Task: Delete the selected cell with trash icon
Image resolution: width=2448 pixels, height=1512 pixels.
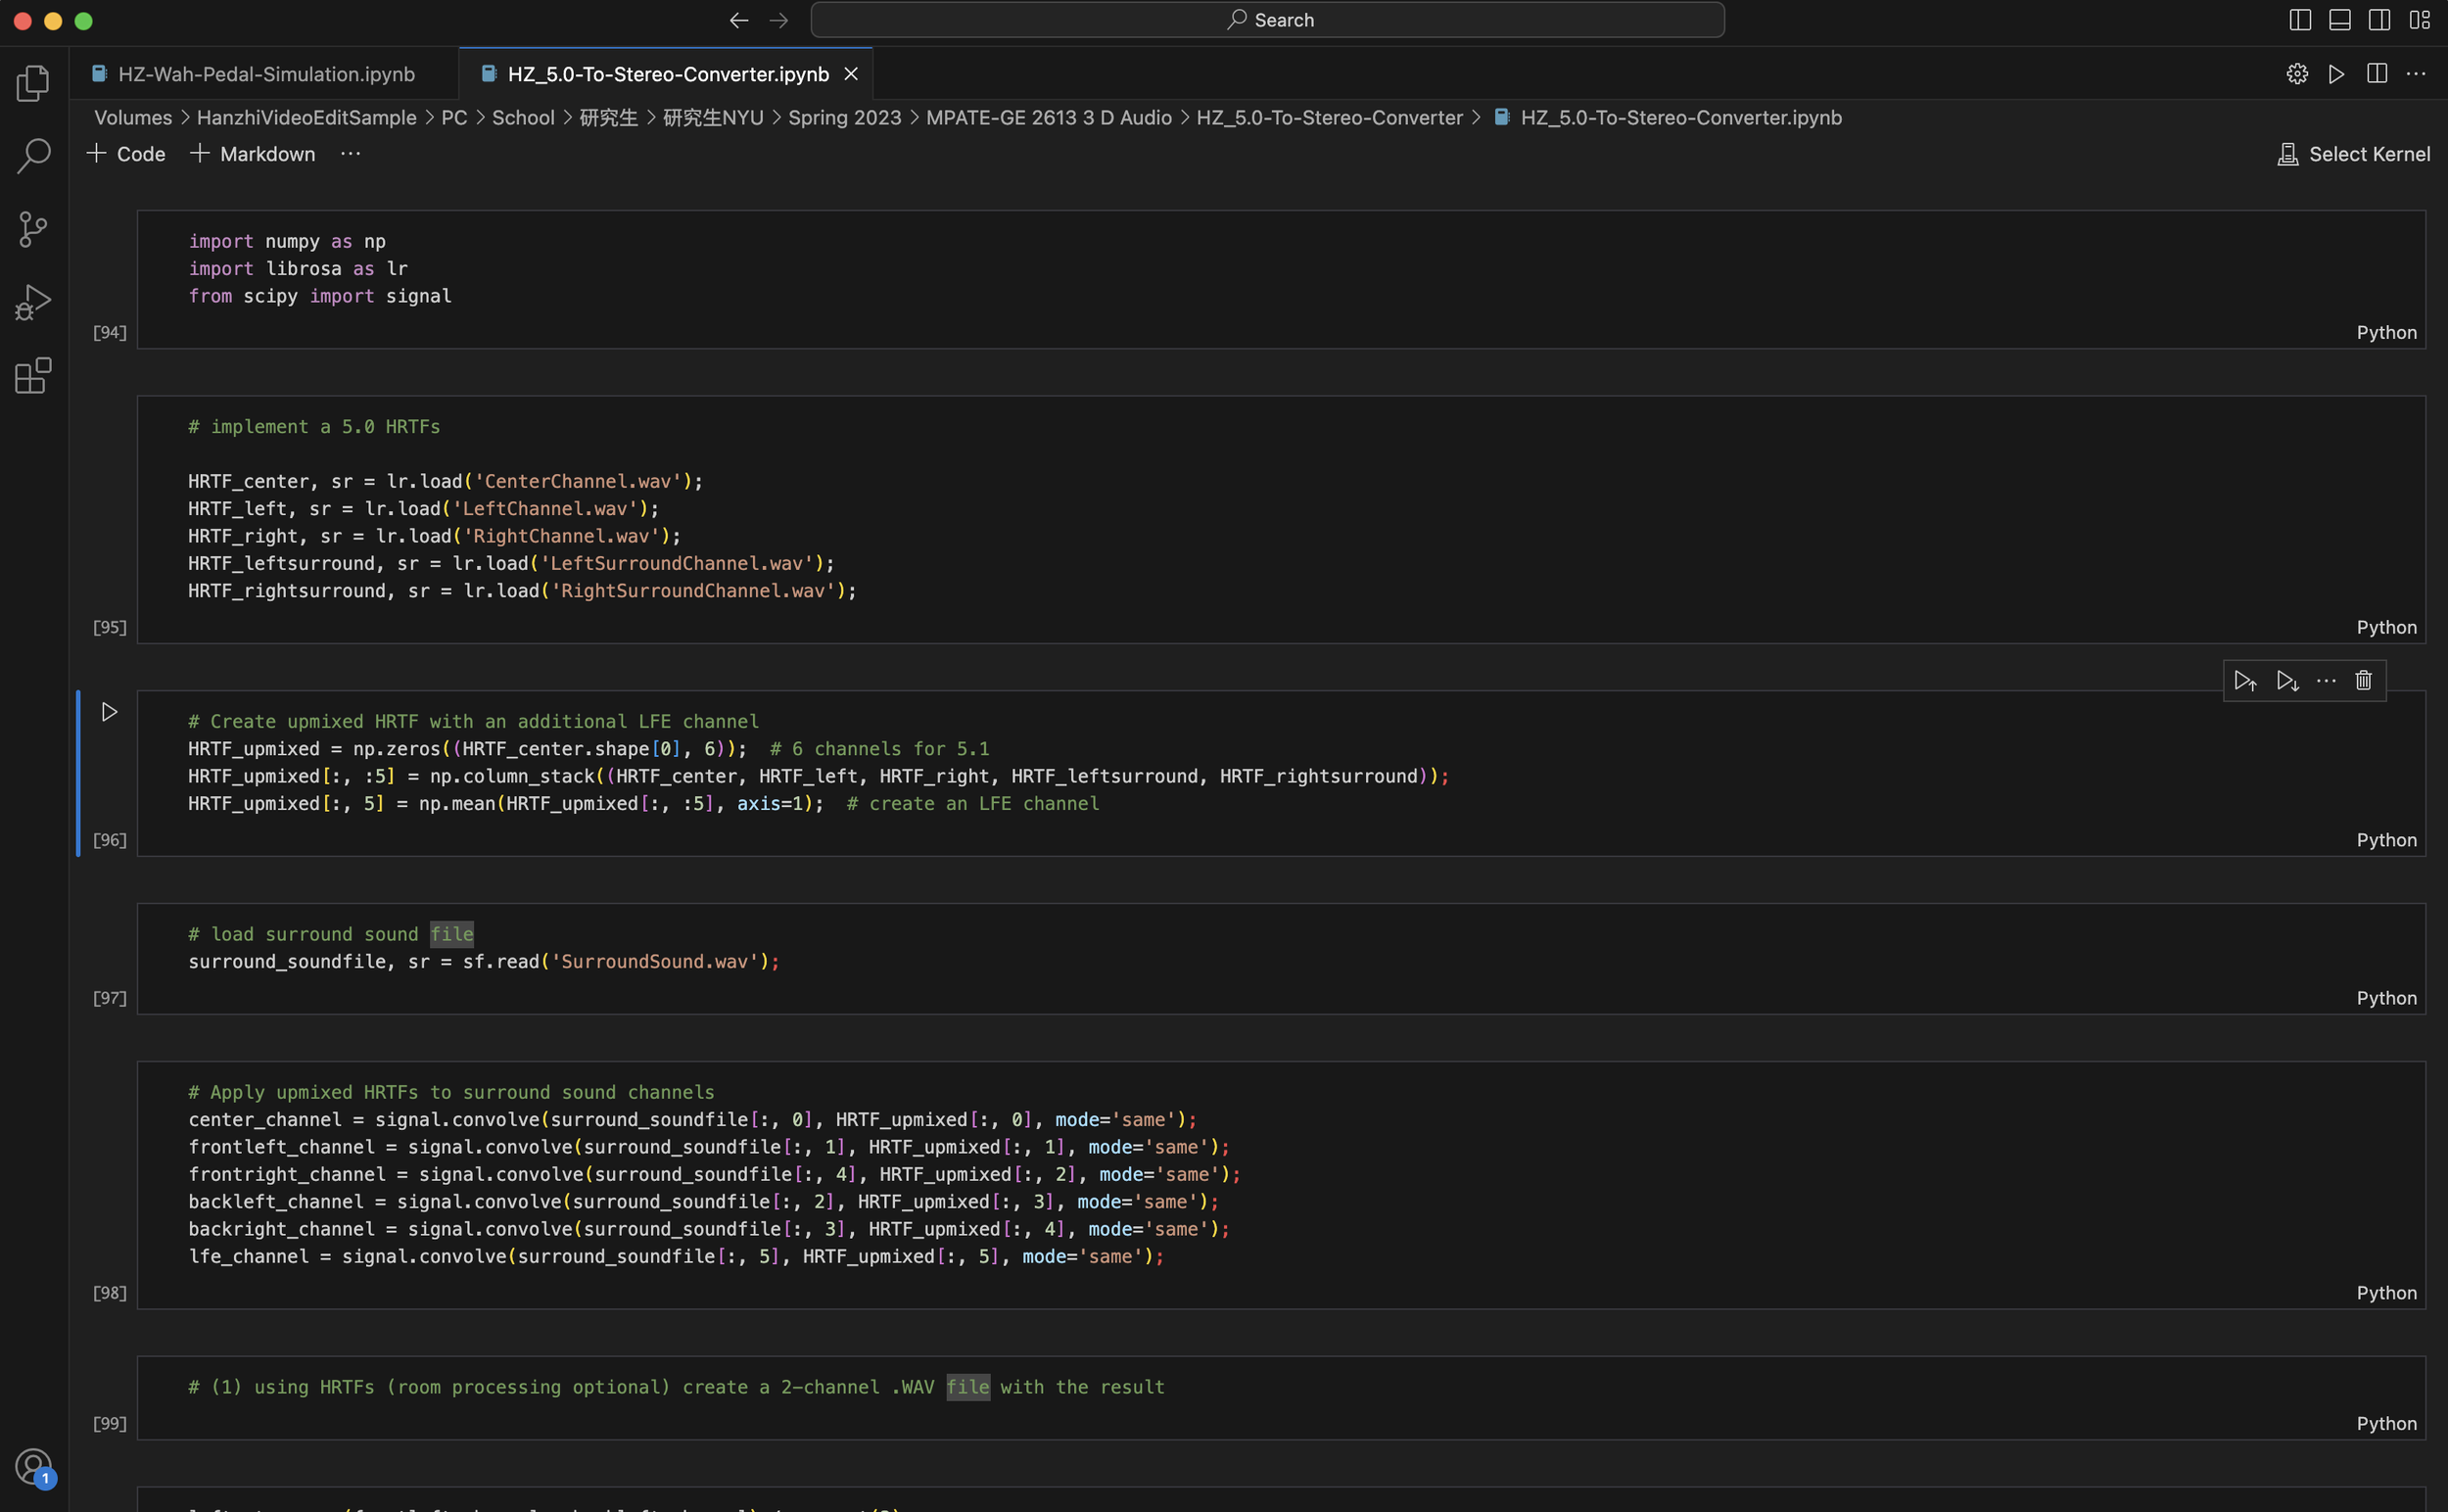Action: 2363,681
